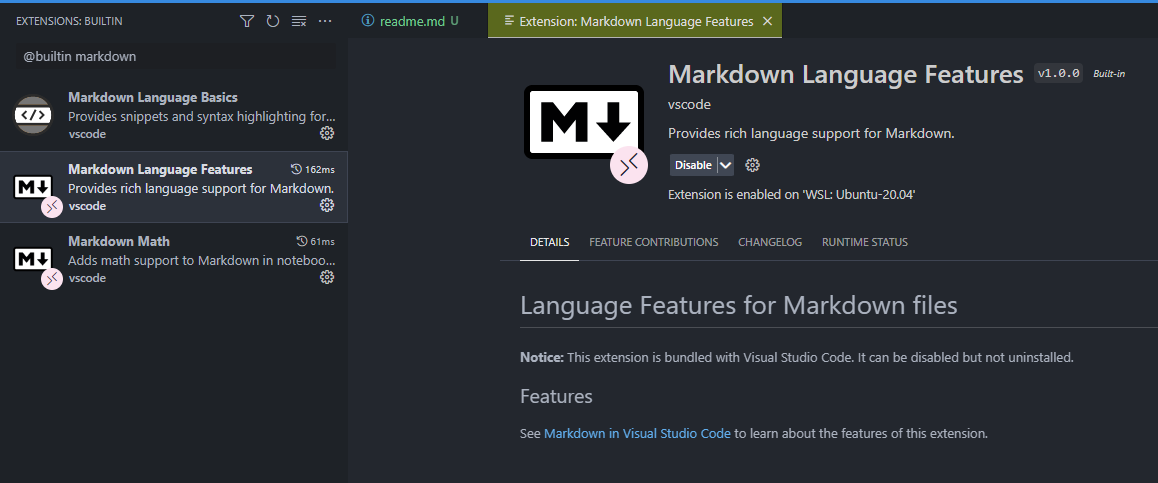Click 'Language Features for Markdown files' heading
The height and width of the screenshot is (483, 1158).
[x=739, y=305]
